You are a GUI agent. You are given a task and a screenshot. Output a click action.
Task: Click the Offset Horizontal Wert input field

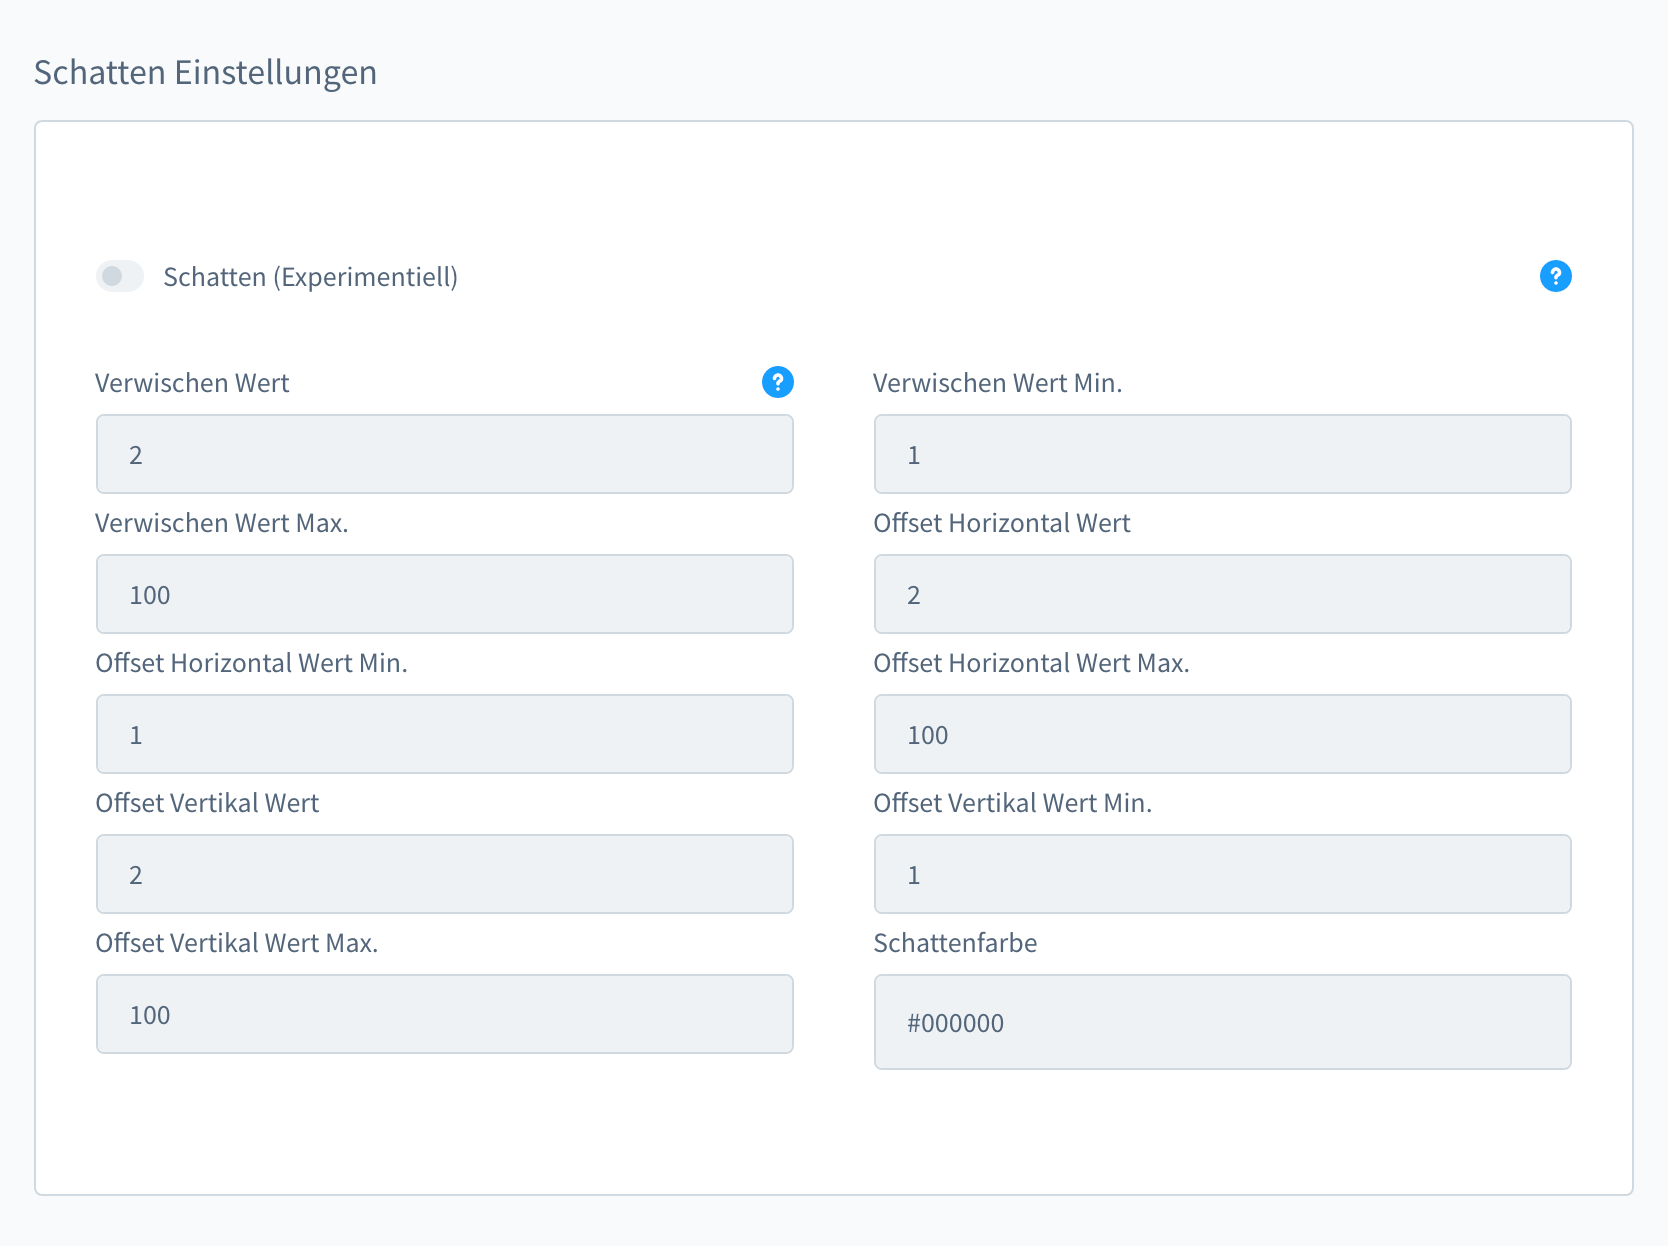[1223, 594]
